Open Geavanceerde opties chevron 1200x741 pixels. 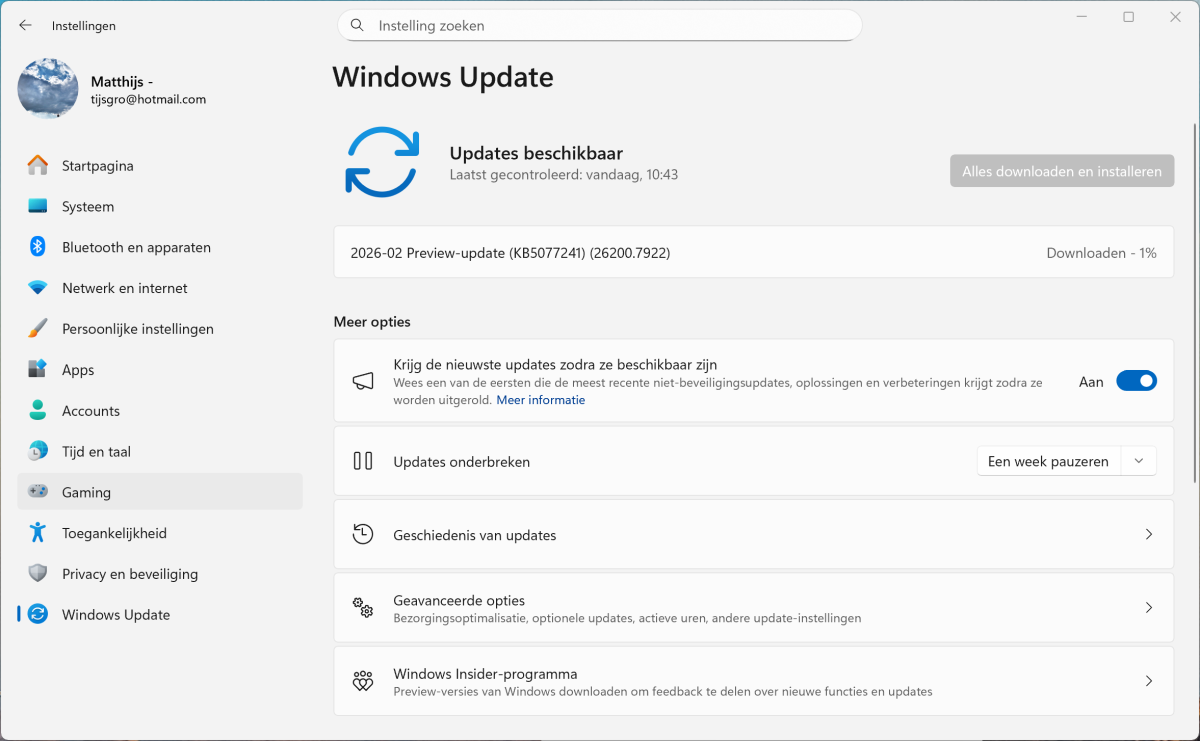point(1149,608)
